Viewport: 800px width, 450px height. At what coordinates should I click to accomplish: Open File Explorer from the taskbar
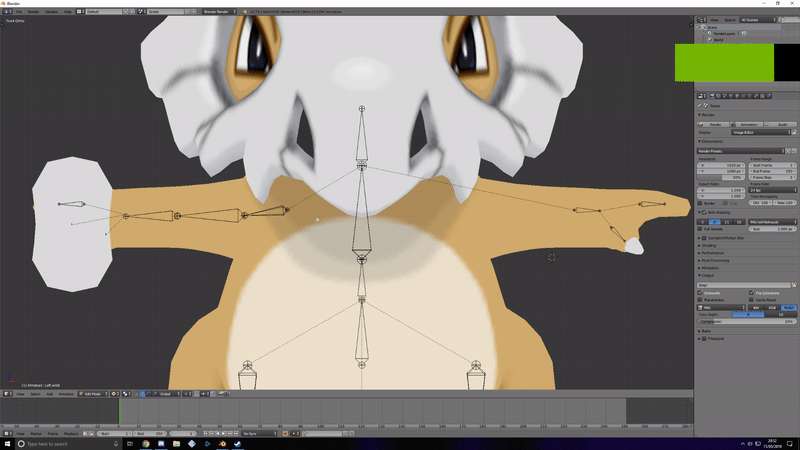pos(177,444)
